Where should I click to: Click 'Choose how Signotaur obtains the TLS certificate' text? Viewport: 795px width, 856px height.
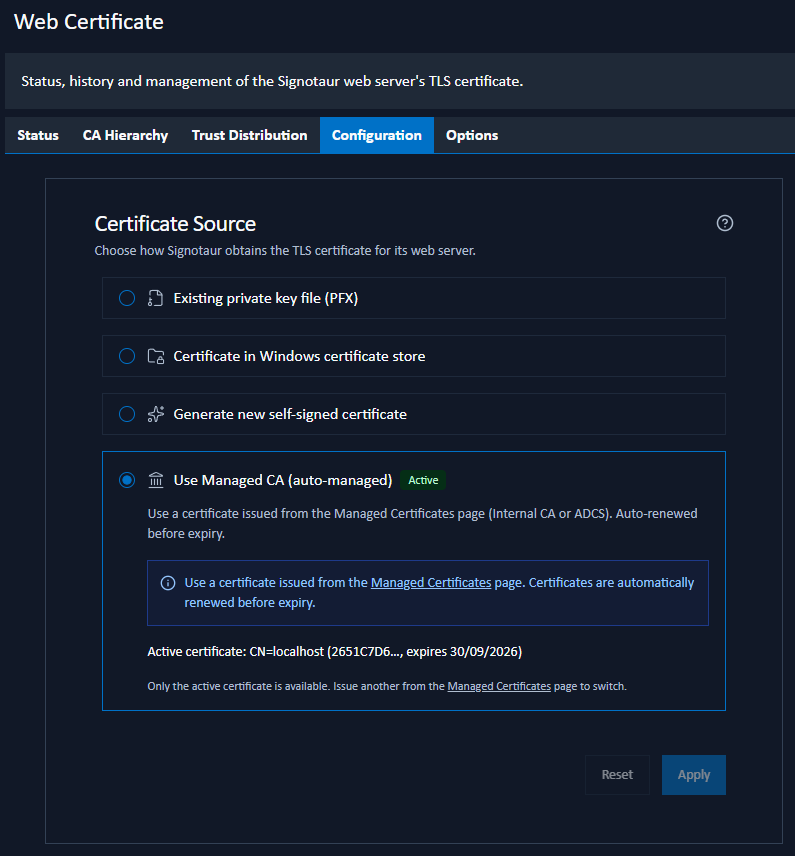click(285, 251)
